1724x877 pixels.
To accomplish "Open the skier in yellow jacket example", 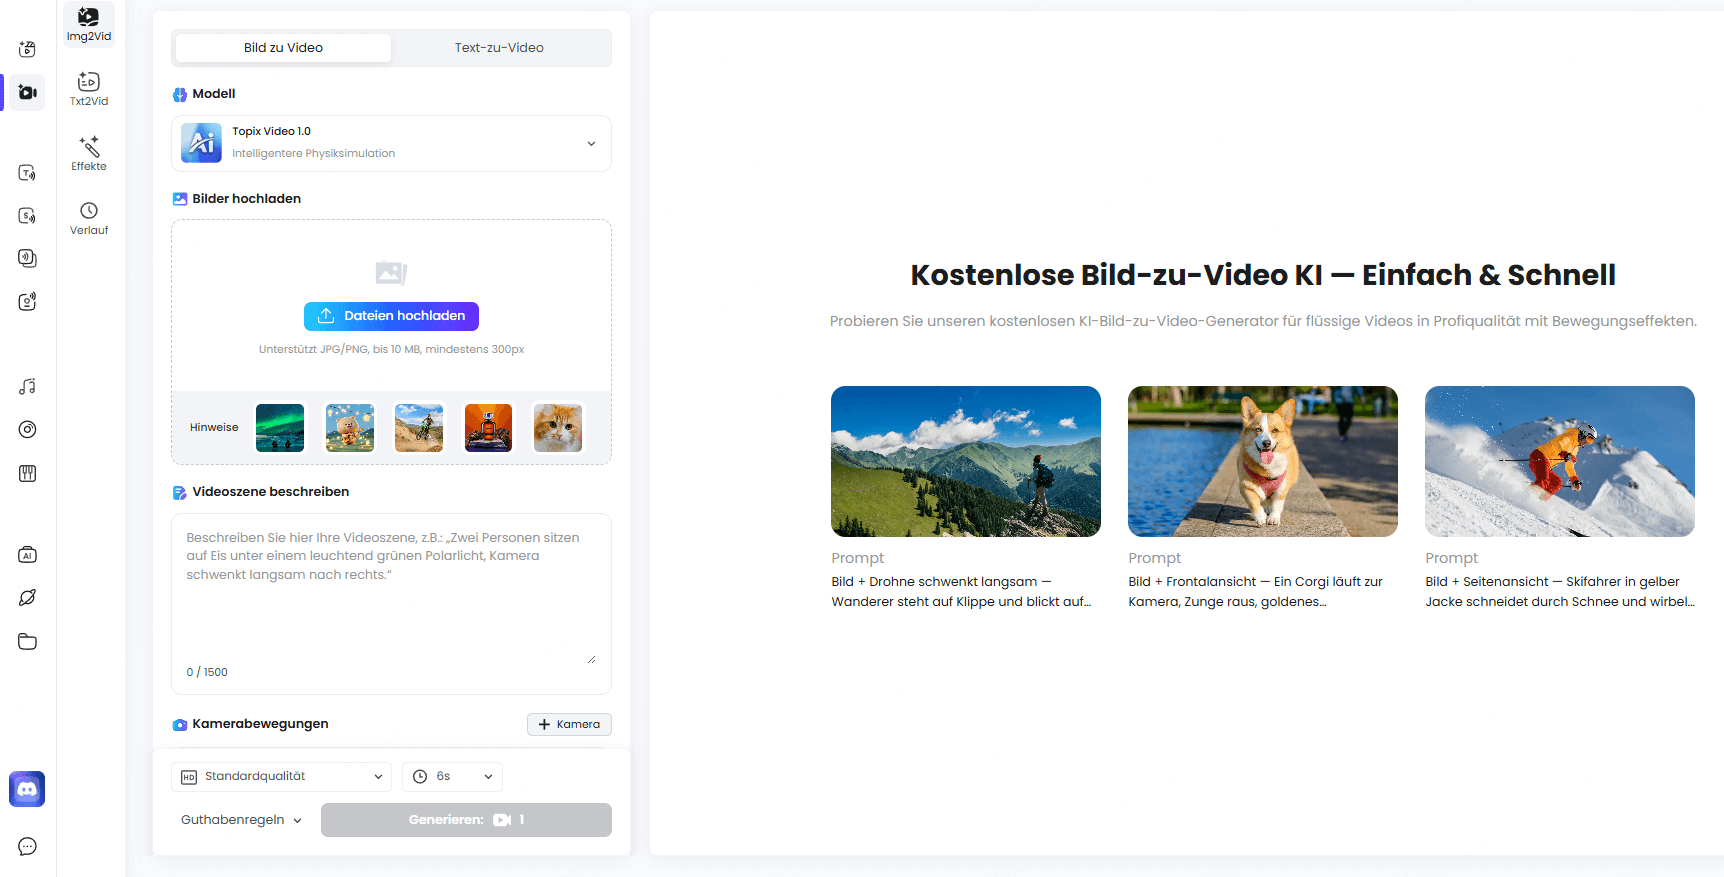I will coord(1560,461).
